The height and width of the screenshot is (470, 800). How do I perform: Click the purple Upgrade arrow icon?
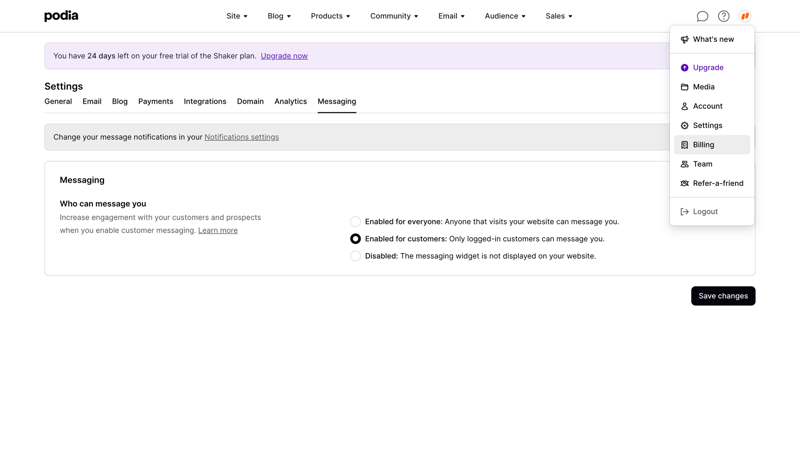(x=685, y=67)
